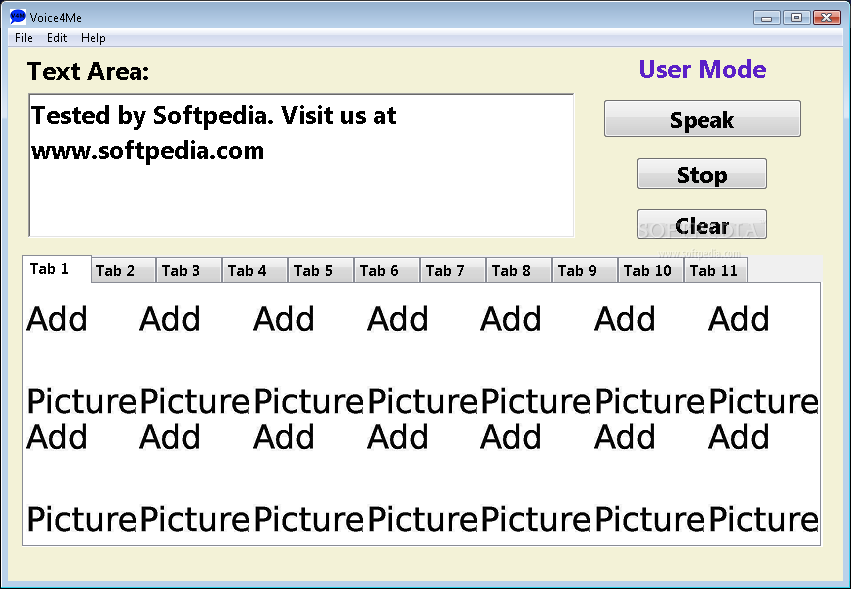The width and height of the screenshot is (851, 589).
Task: Select Tab 9
Action: [586, 270]
